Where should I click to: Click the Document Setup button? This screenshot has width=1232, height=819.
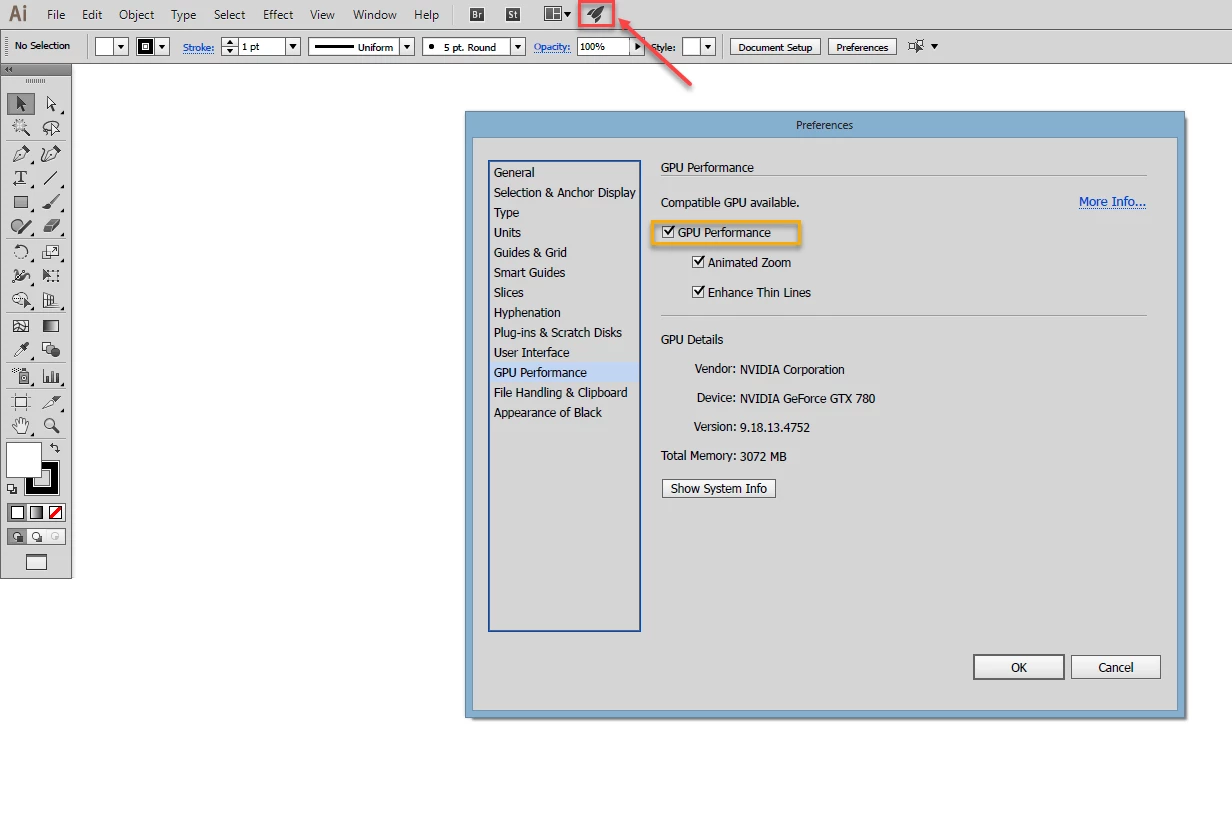coord(776,47)
